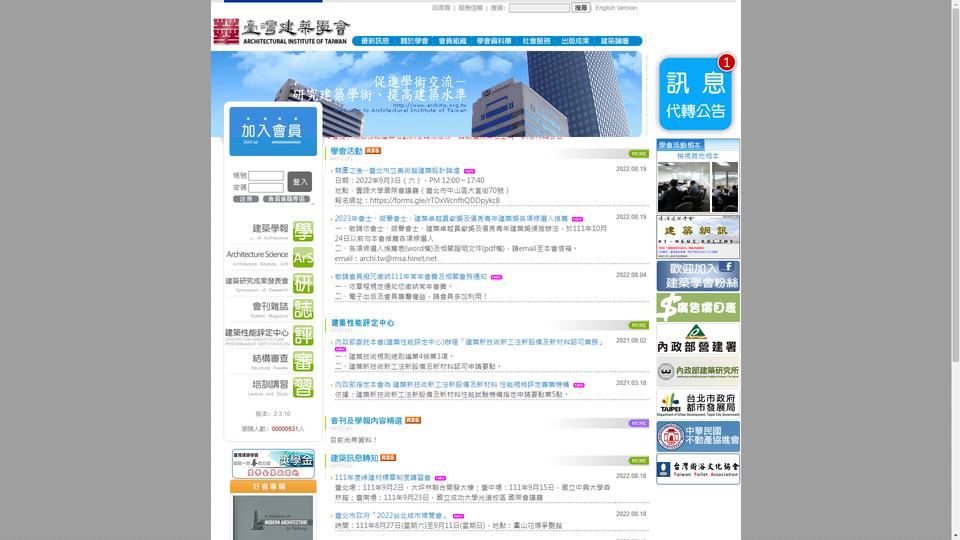960x540 pixels.
Task: Open the 建築學報 green 學 icon
Action: (x=303, y=231)
